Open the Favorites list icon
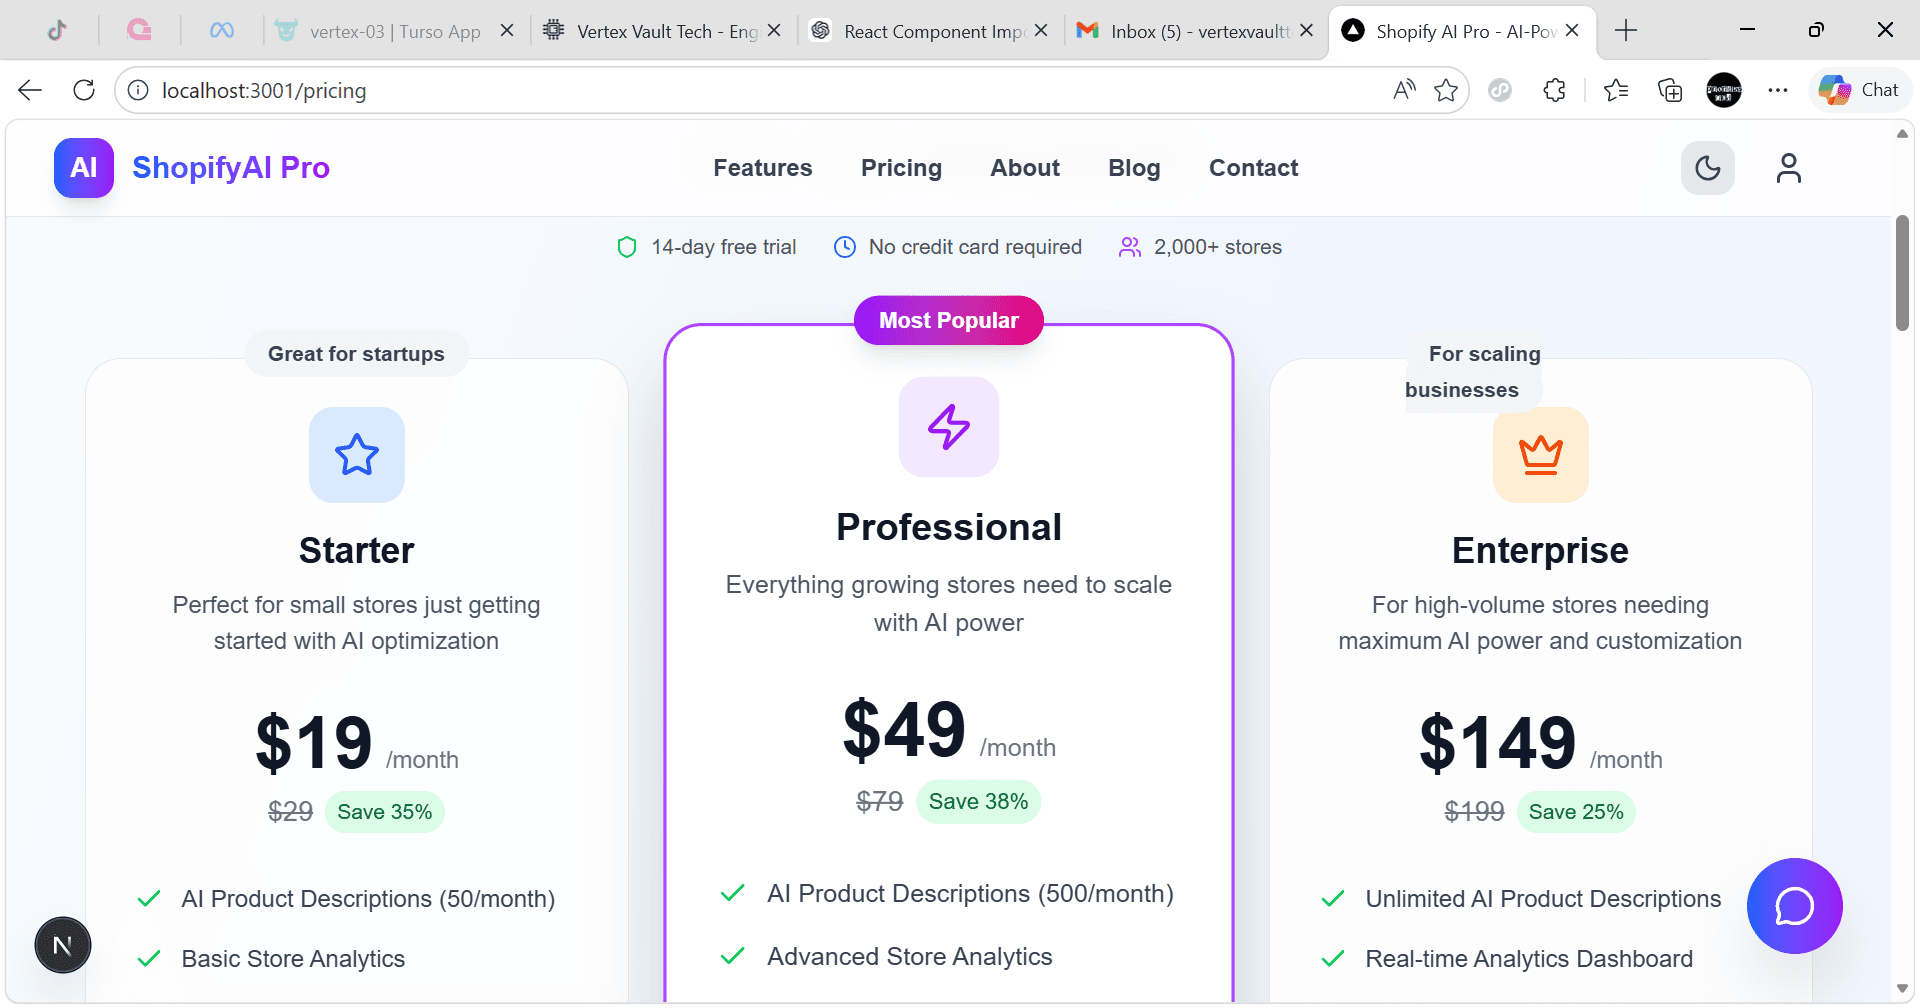1920x1008 pixels. 1615,90
